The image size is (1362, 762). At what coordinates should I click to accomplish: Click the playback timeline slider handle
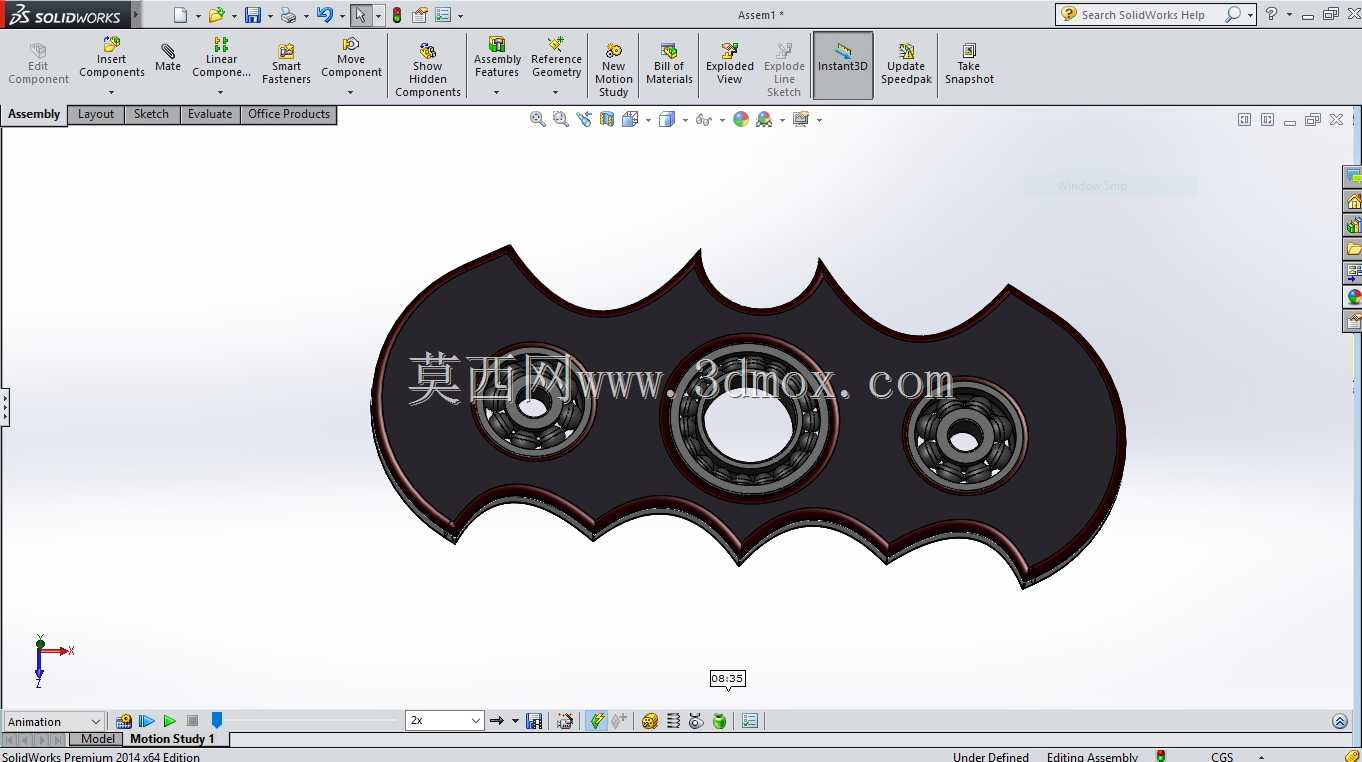216,720
